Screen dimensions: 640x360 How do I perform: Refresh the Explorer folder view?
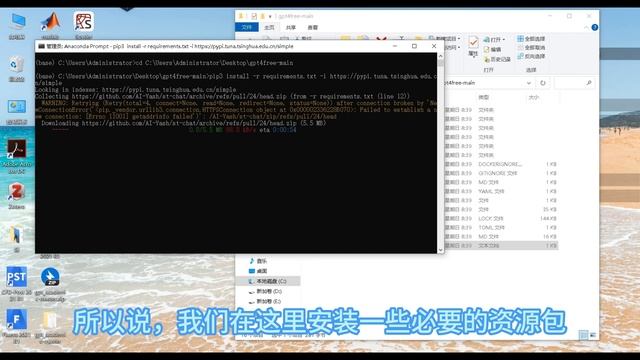coord(543,83)
